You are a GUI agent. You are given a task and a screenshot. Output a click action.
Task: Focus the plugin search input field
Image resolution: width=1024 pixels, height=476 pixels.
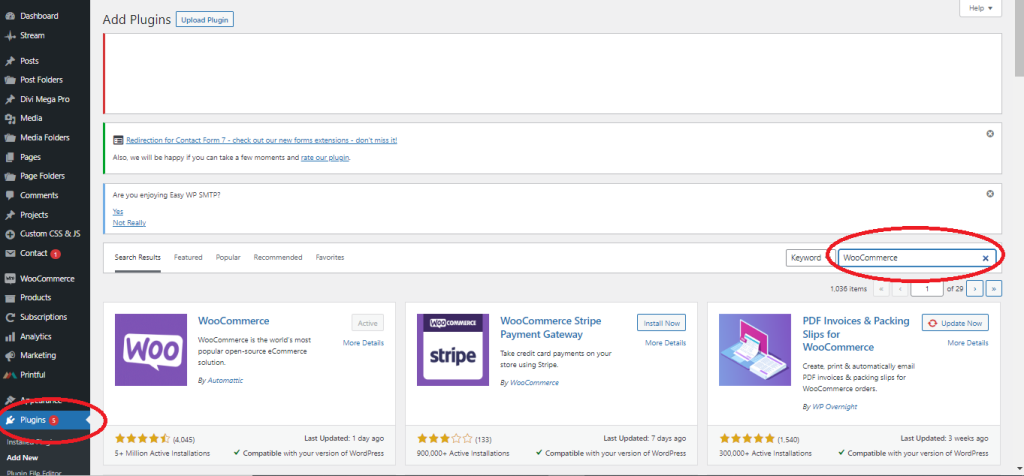coord(918,257)
